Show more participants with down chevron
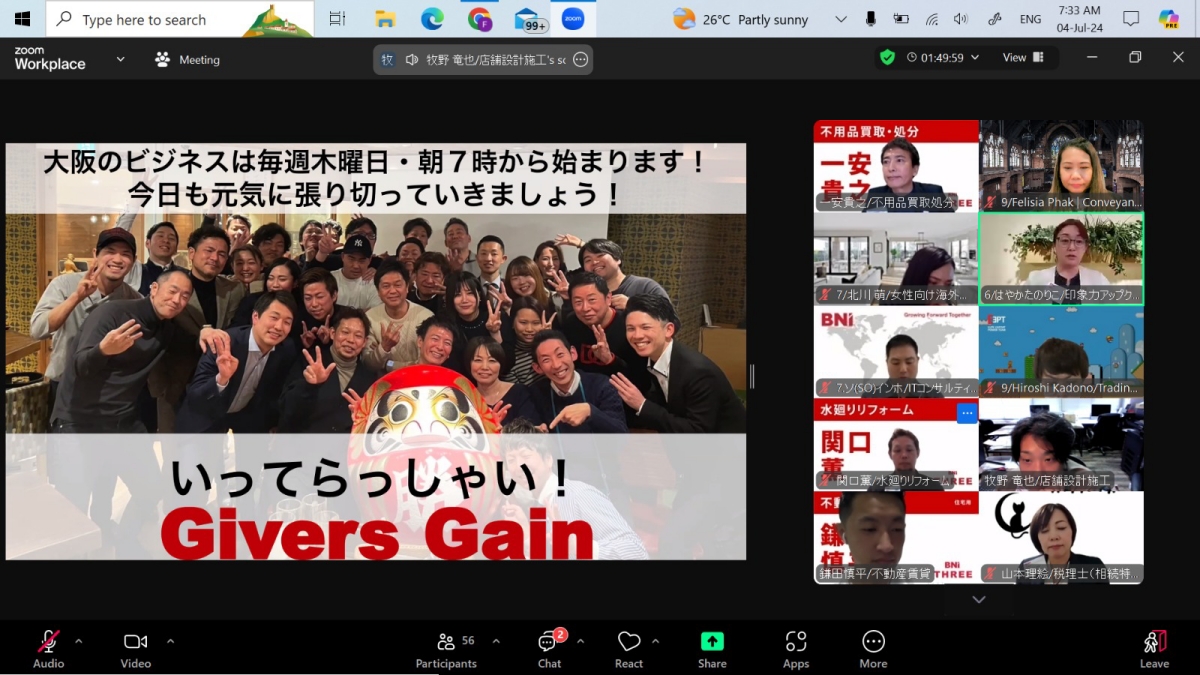The height and width of the screenshot is (675, 1200). (x=979, y=599)
